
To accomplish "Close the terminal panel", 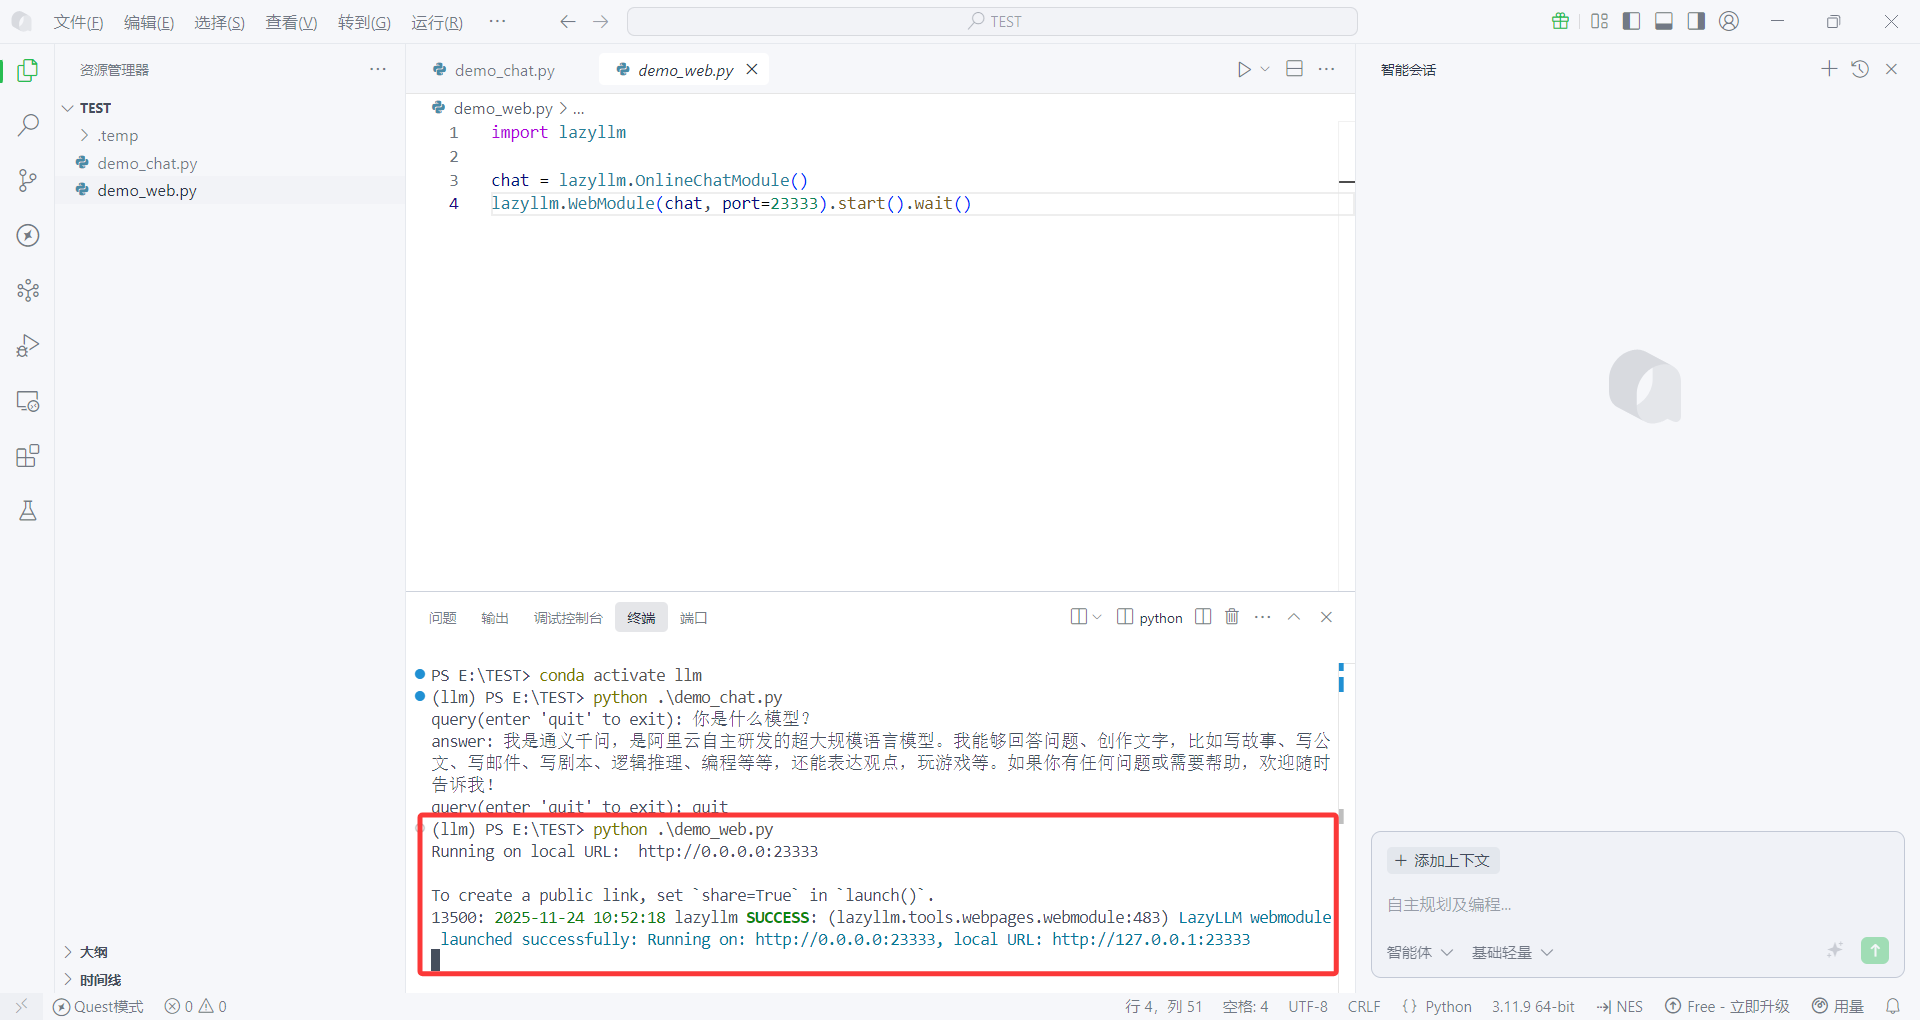I will pyautogui.click(x=1326, y=617).
